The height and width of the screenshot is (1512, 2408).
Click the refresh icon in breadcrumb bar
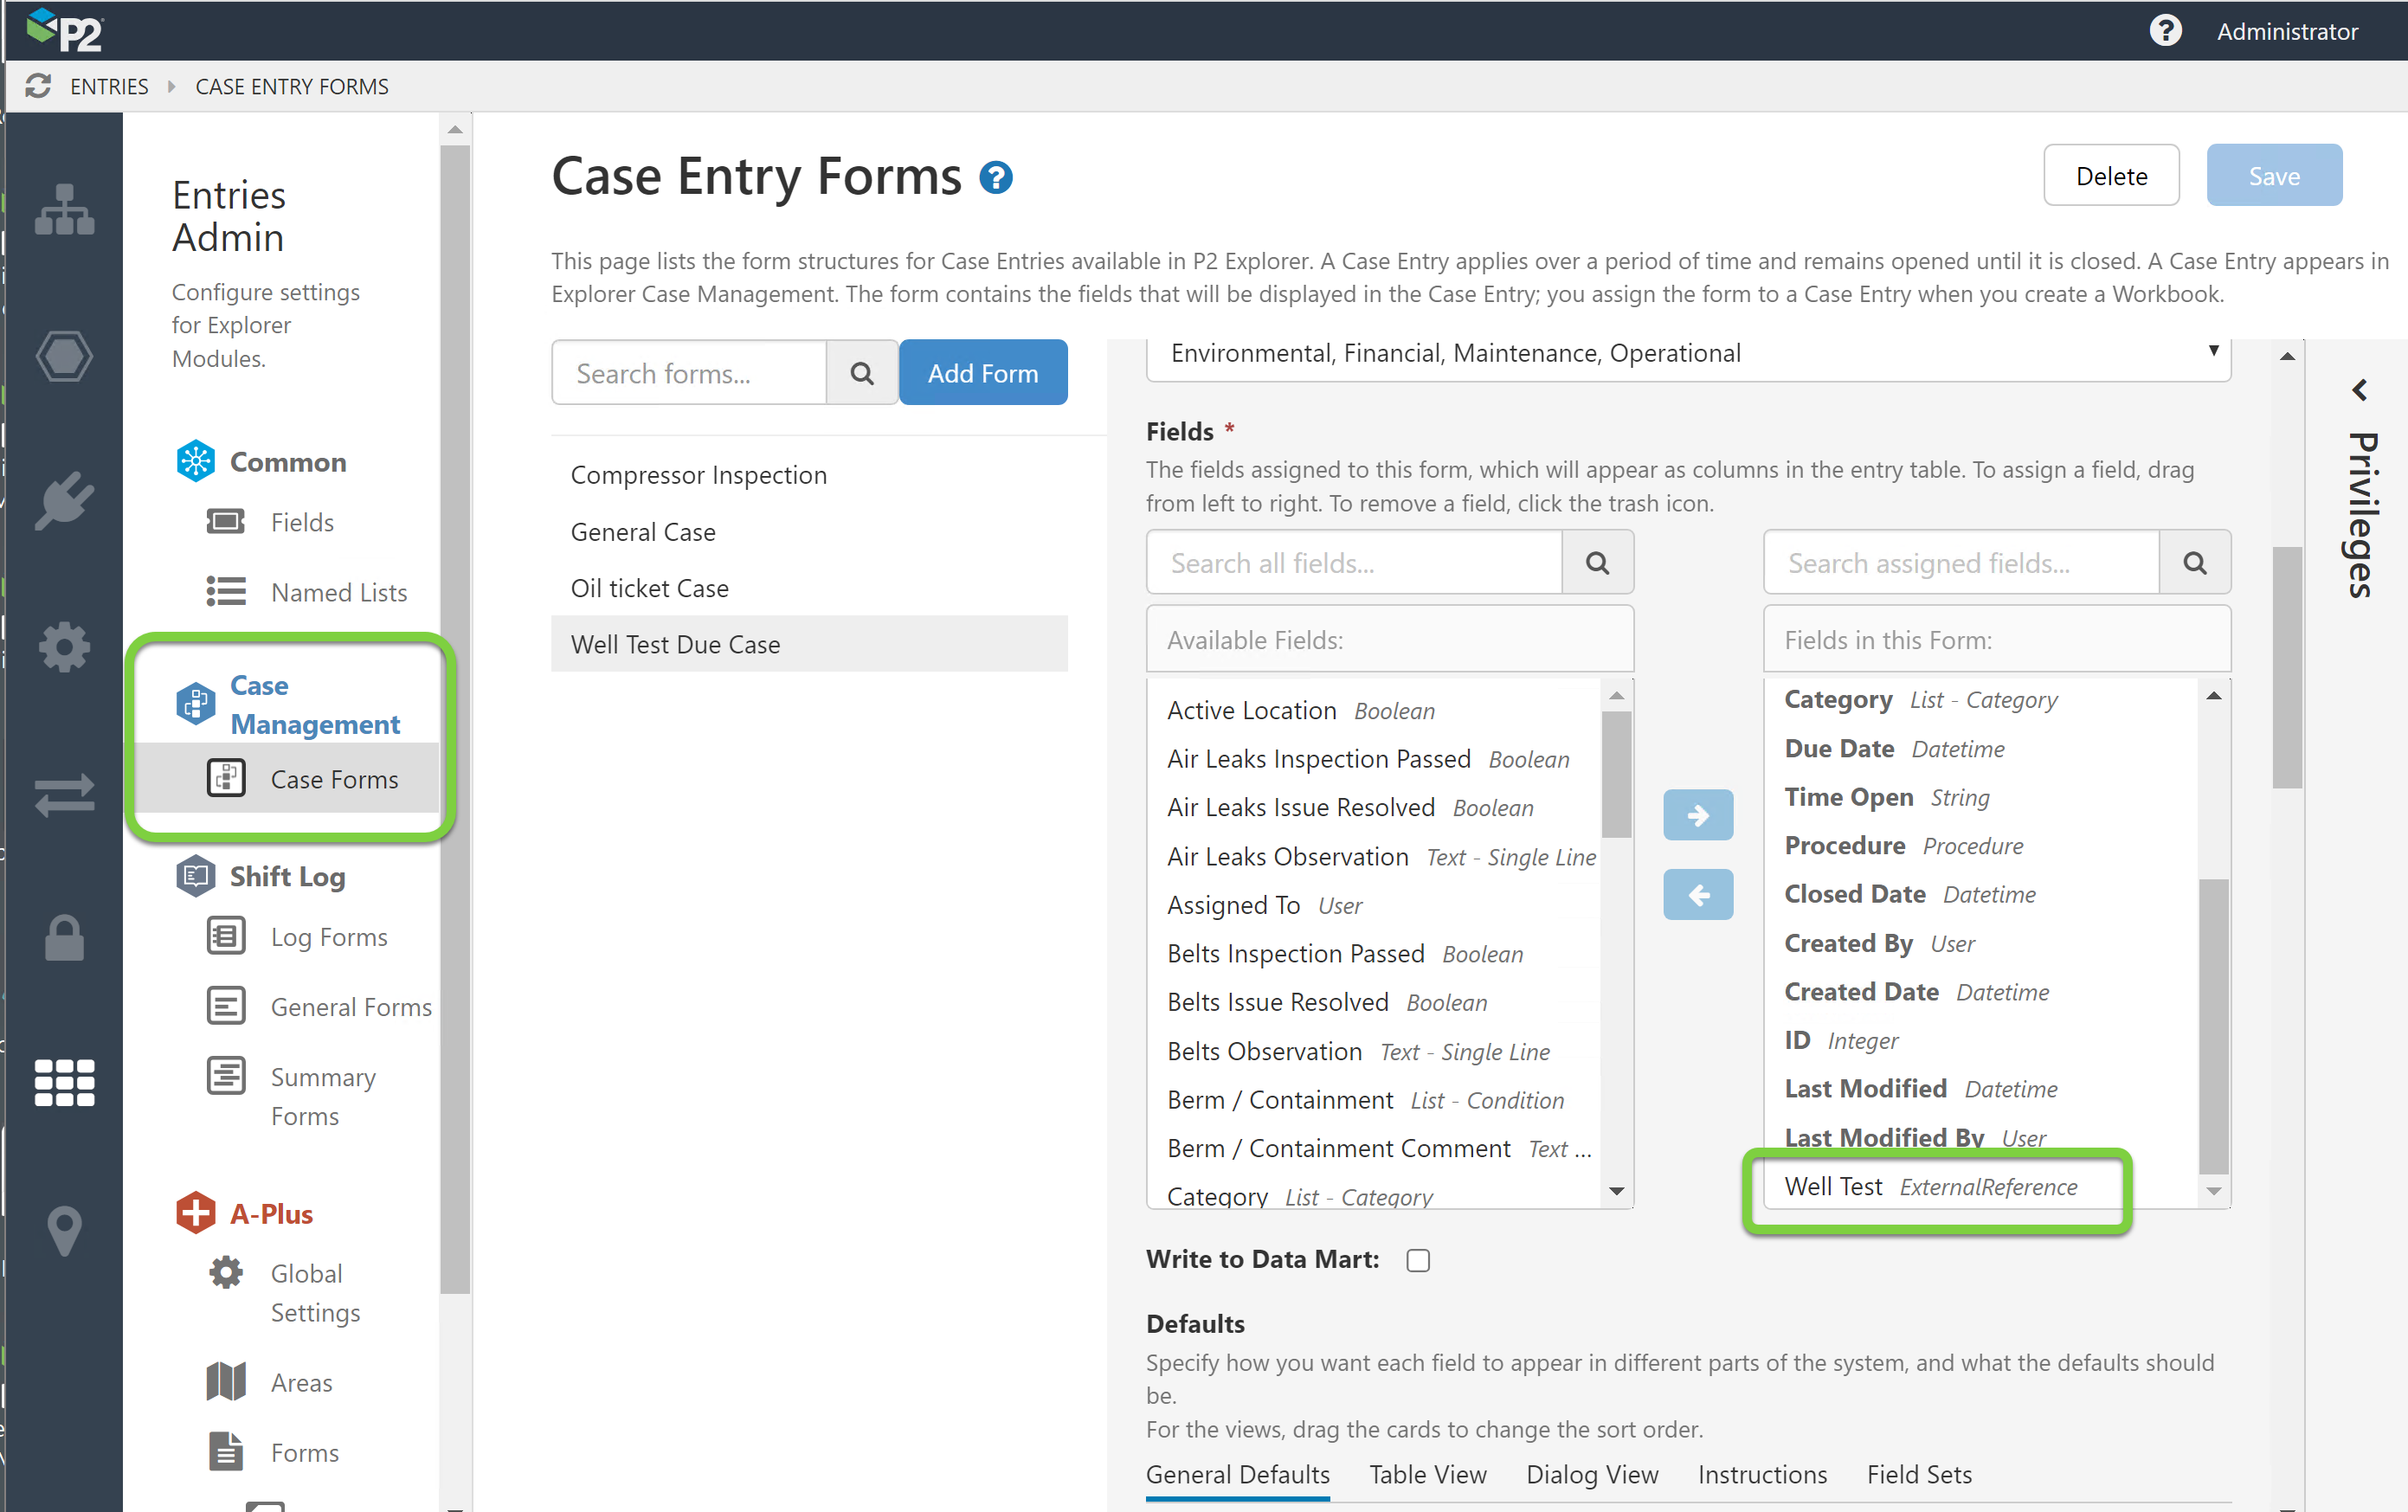click(38, 86)
